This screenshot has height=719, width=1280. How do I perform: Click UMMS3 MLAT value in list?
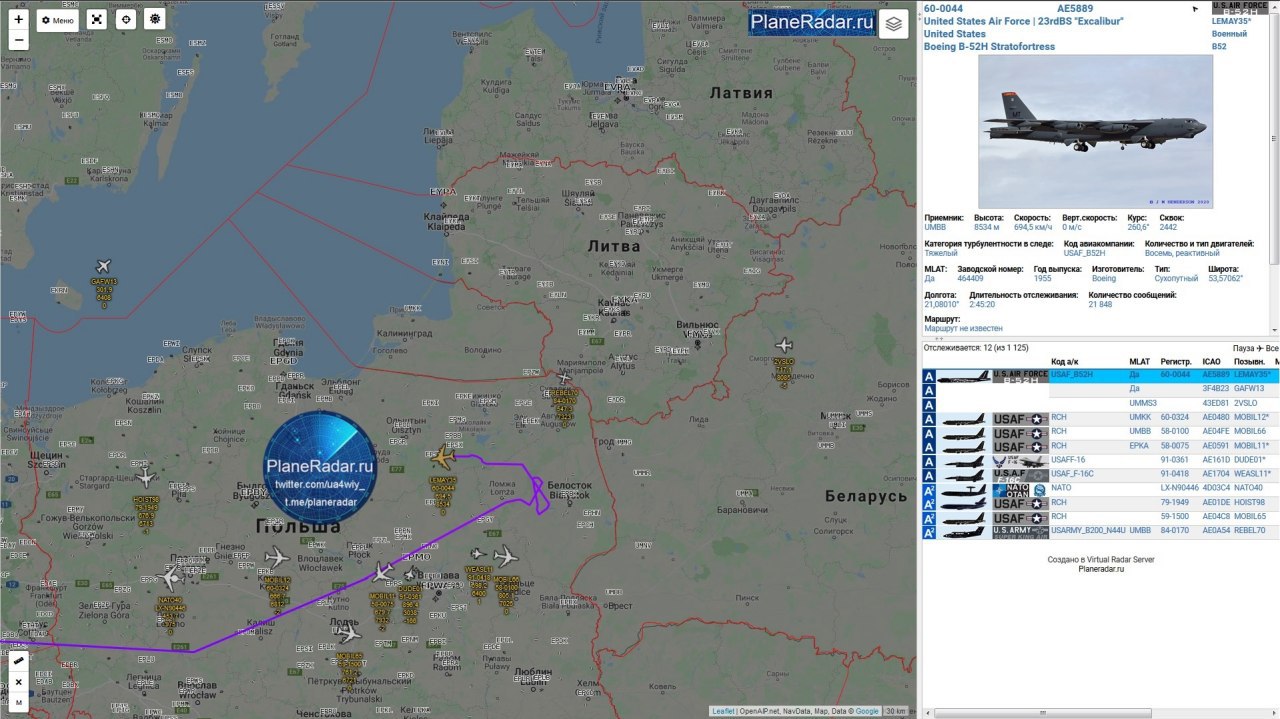click(1143, 403)
